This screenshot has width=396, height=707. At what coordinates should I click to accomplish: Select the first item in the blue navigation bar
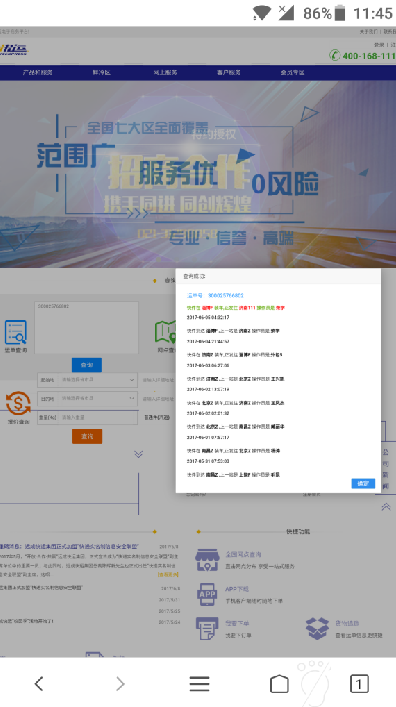tap(38, 72)
